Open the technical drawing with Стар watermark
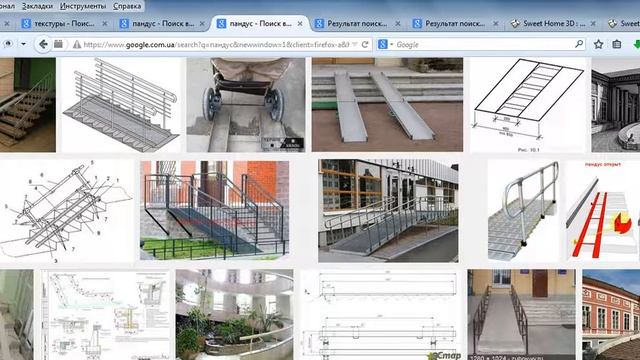This screenshot has height=360, width=640. [x=381, y=314]
